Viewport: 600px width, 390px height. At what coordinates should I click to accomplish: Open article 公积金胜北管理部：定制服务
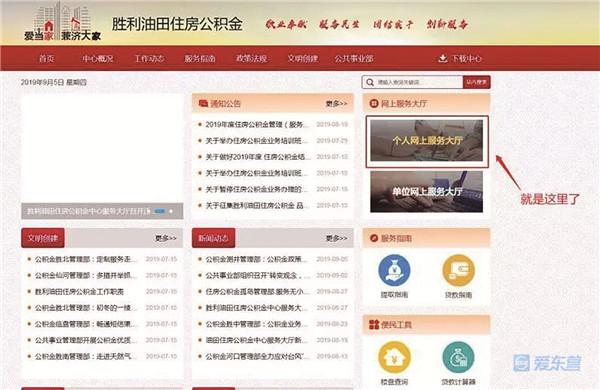[x=86, y=259]
